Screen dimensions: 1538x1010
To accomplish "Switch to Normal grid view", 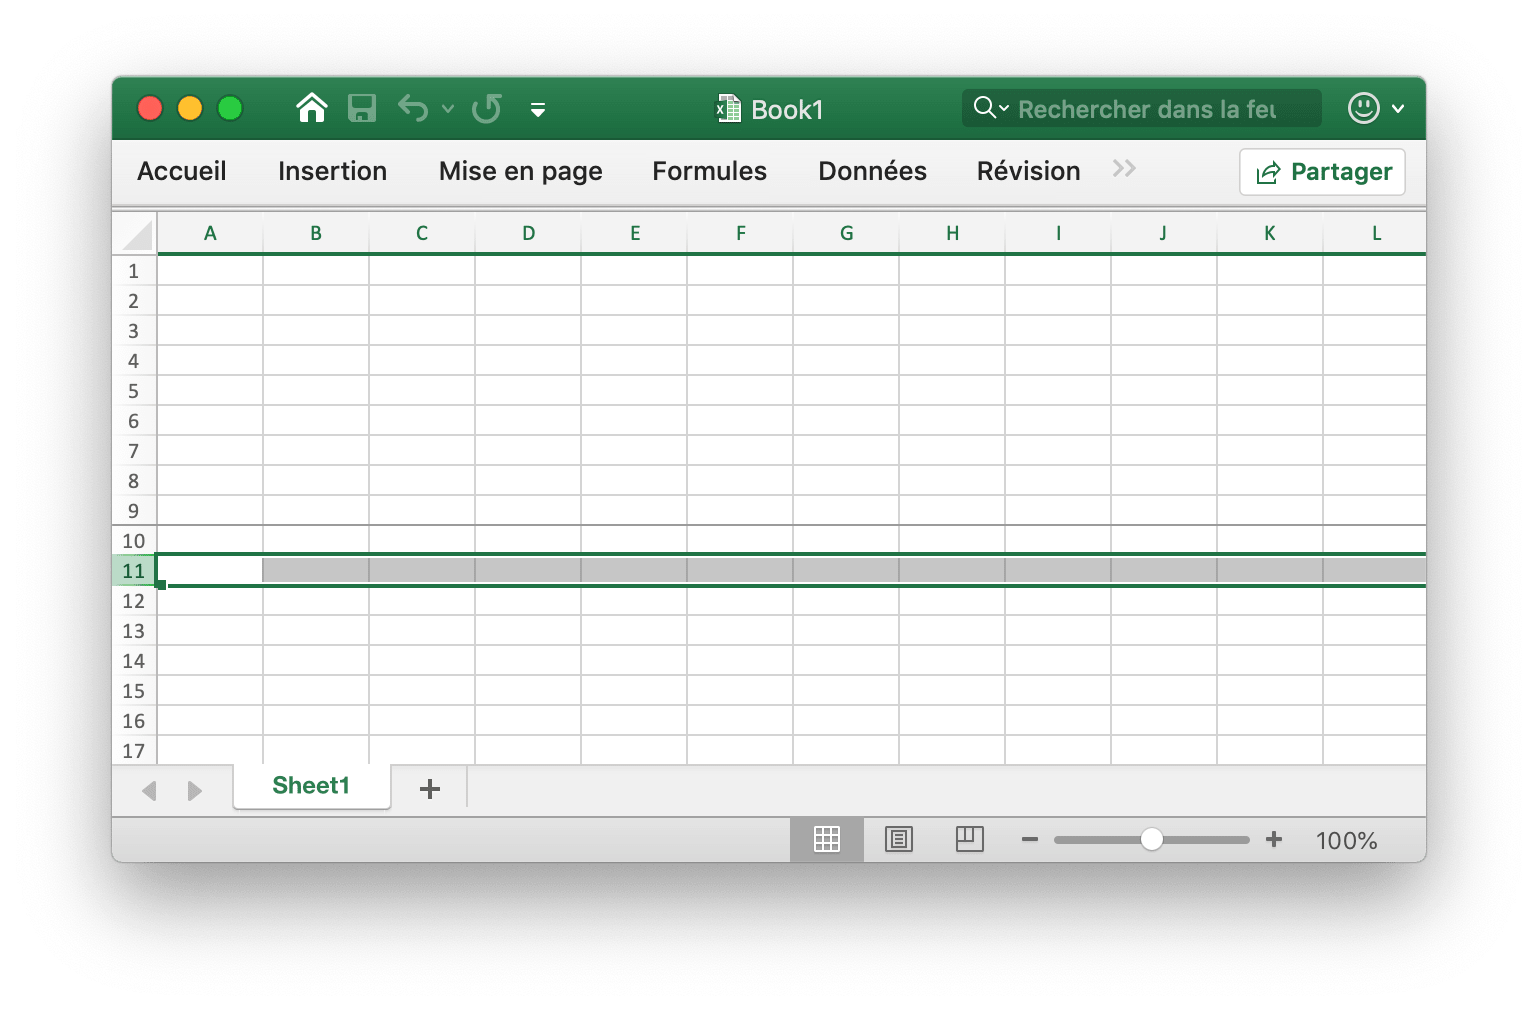I will click(x=826, y=840).
